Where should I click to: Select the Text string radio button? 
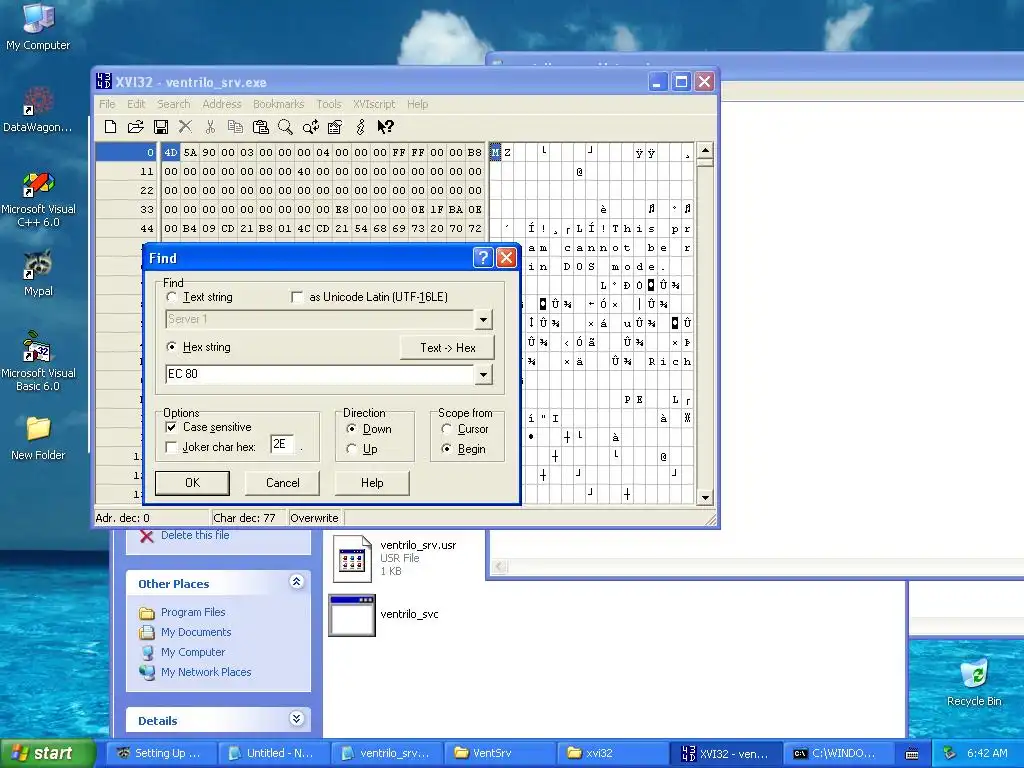(x=172, y=297)
